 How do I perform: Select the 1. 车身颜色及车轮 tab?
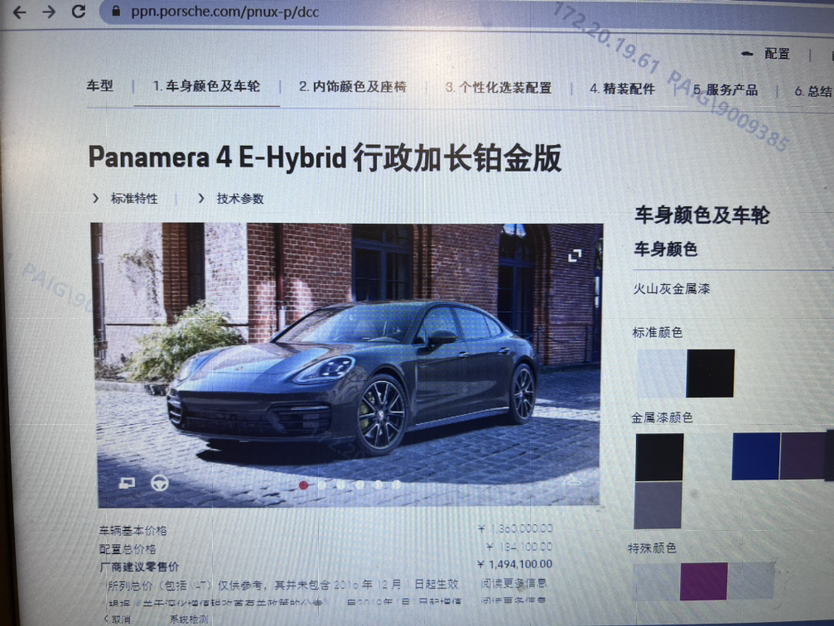207,86
